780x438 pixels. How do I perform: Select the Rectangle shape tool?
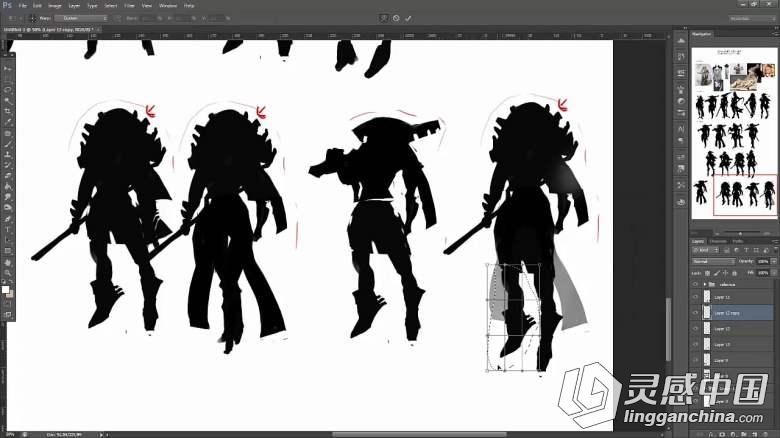click(x=7, y=251)
